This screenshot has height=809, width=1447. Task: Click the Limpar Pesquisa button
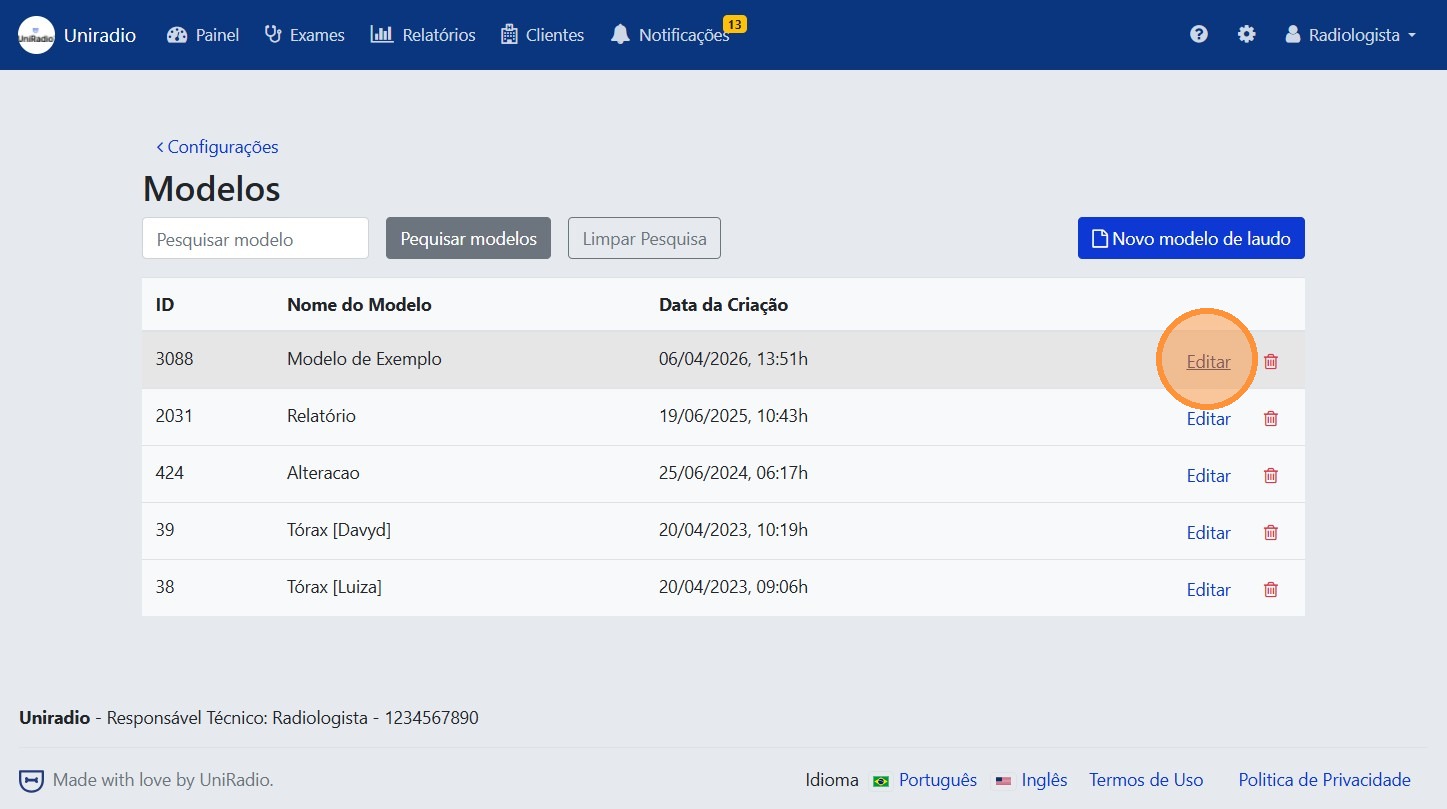(x=644, y=239)
